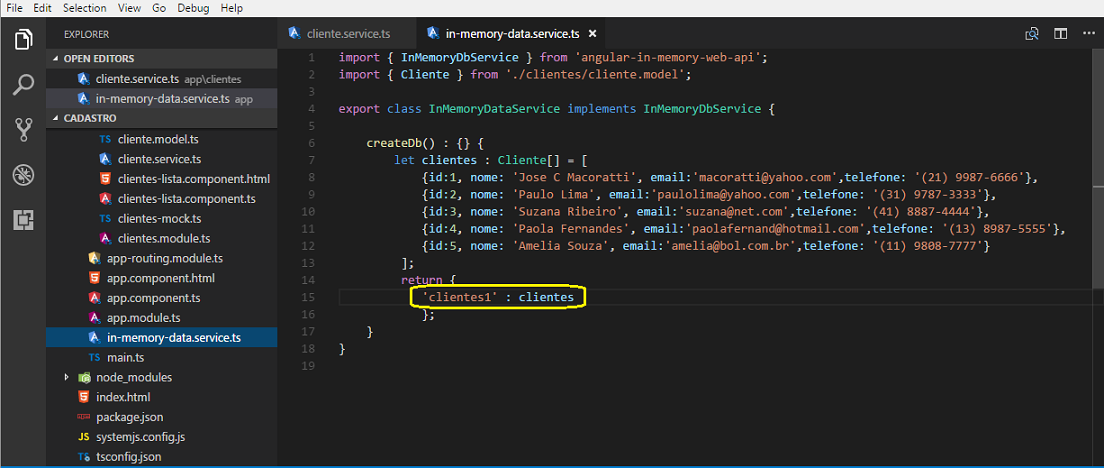
Task: Switch to the cliente.service.ts tab
Action: [x=347, y=34]
